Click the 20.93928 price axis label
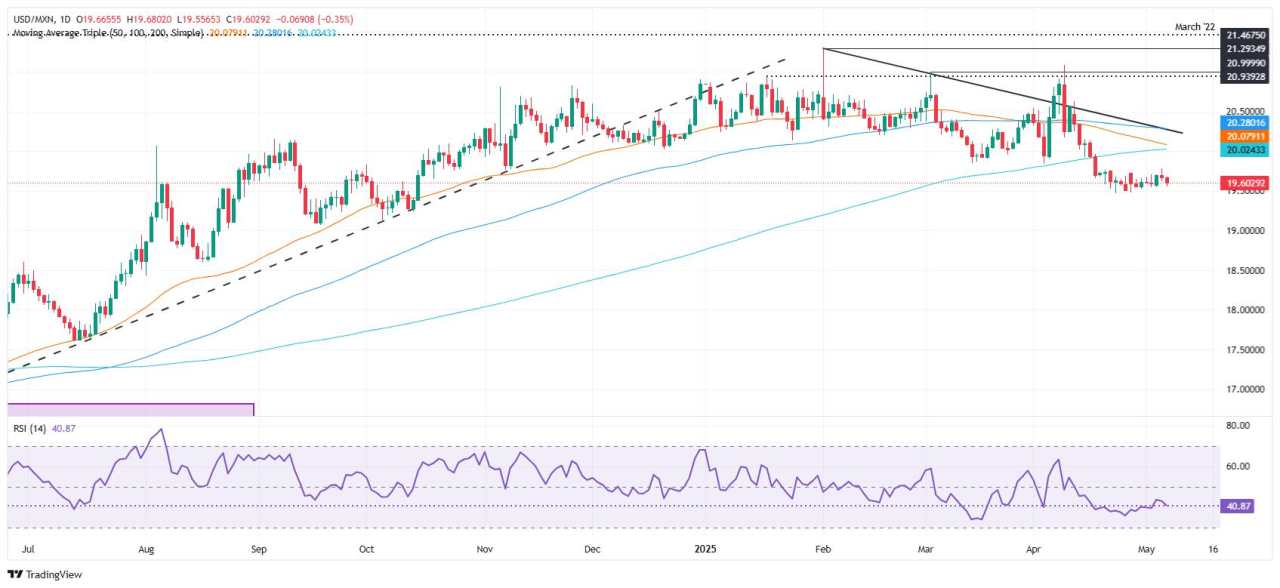This screenshot has width=1280, height=588. pyautogui.click(x=1247, y=76)
